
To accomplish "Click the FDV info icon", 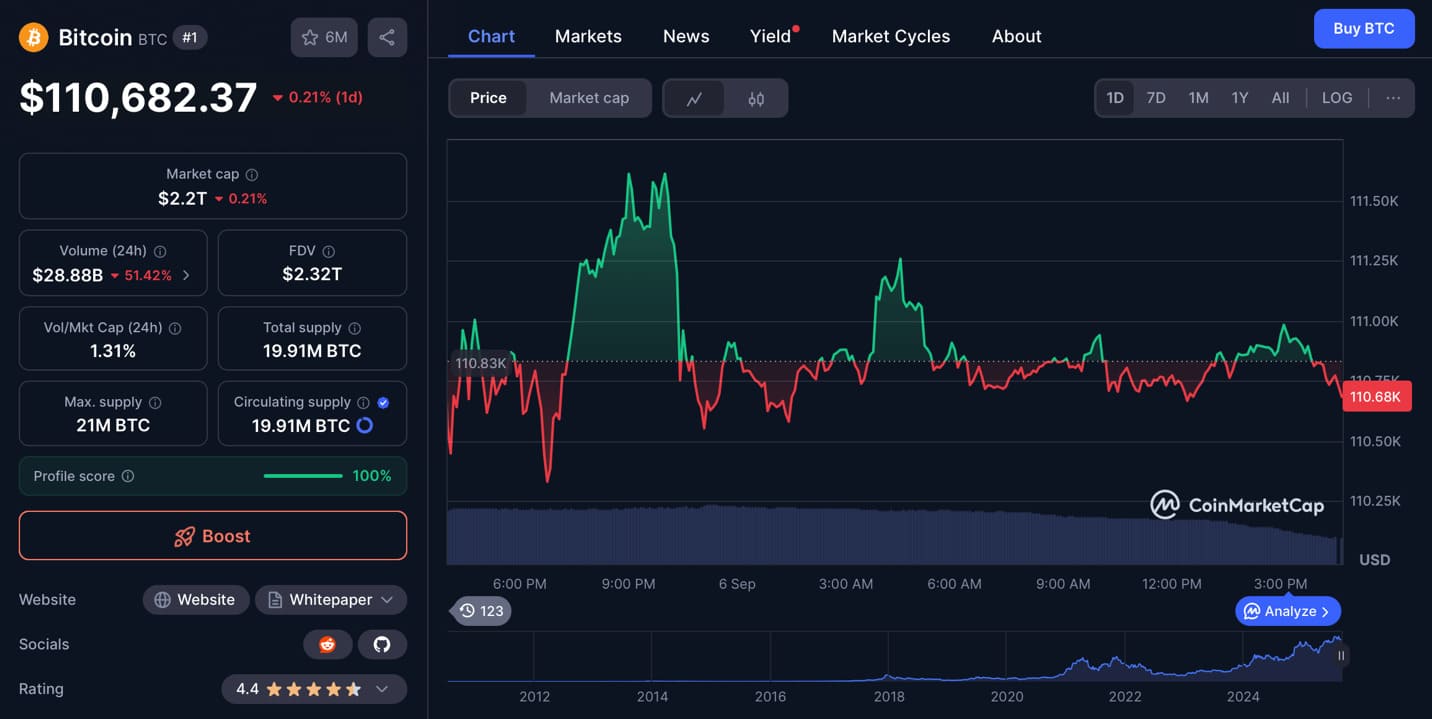I will pos(329,251).
